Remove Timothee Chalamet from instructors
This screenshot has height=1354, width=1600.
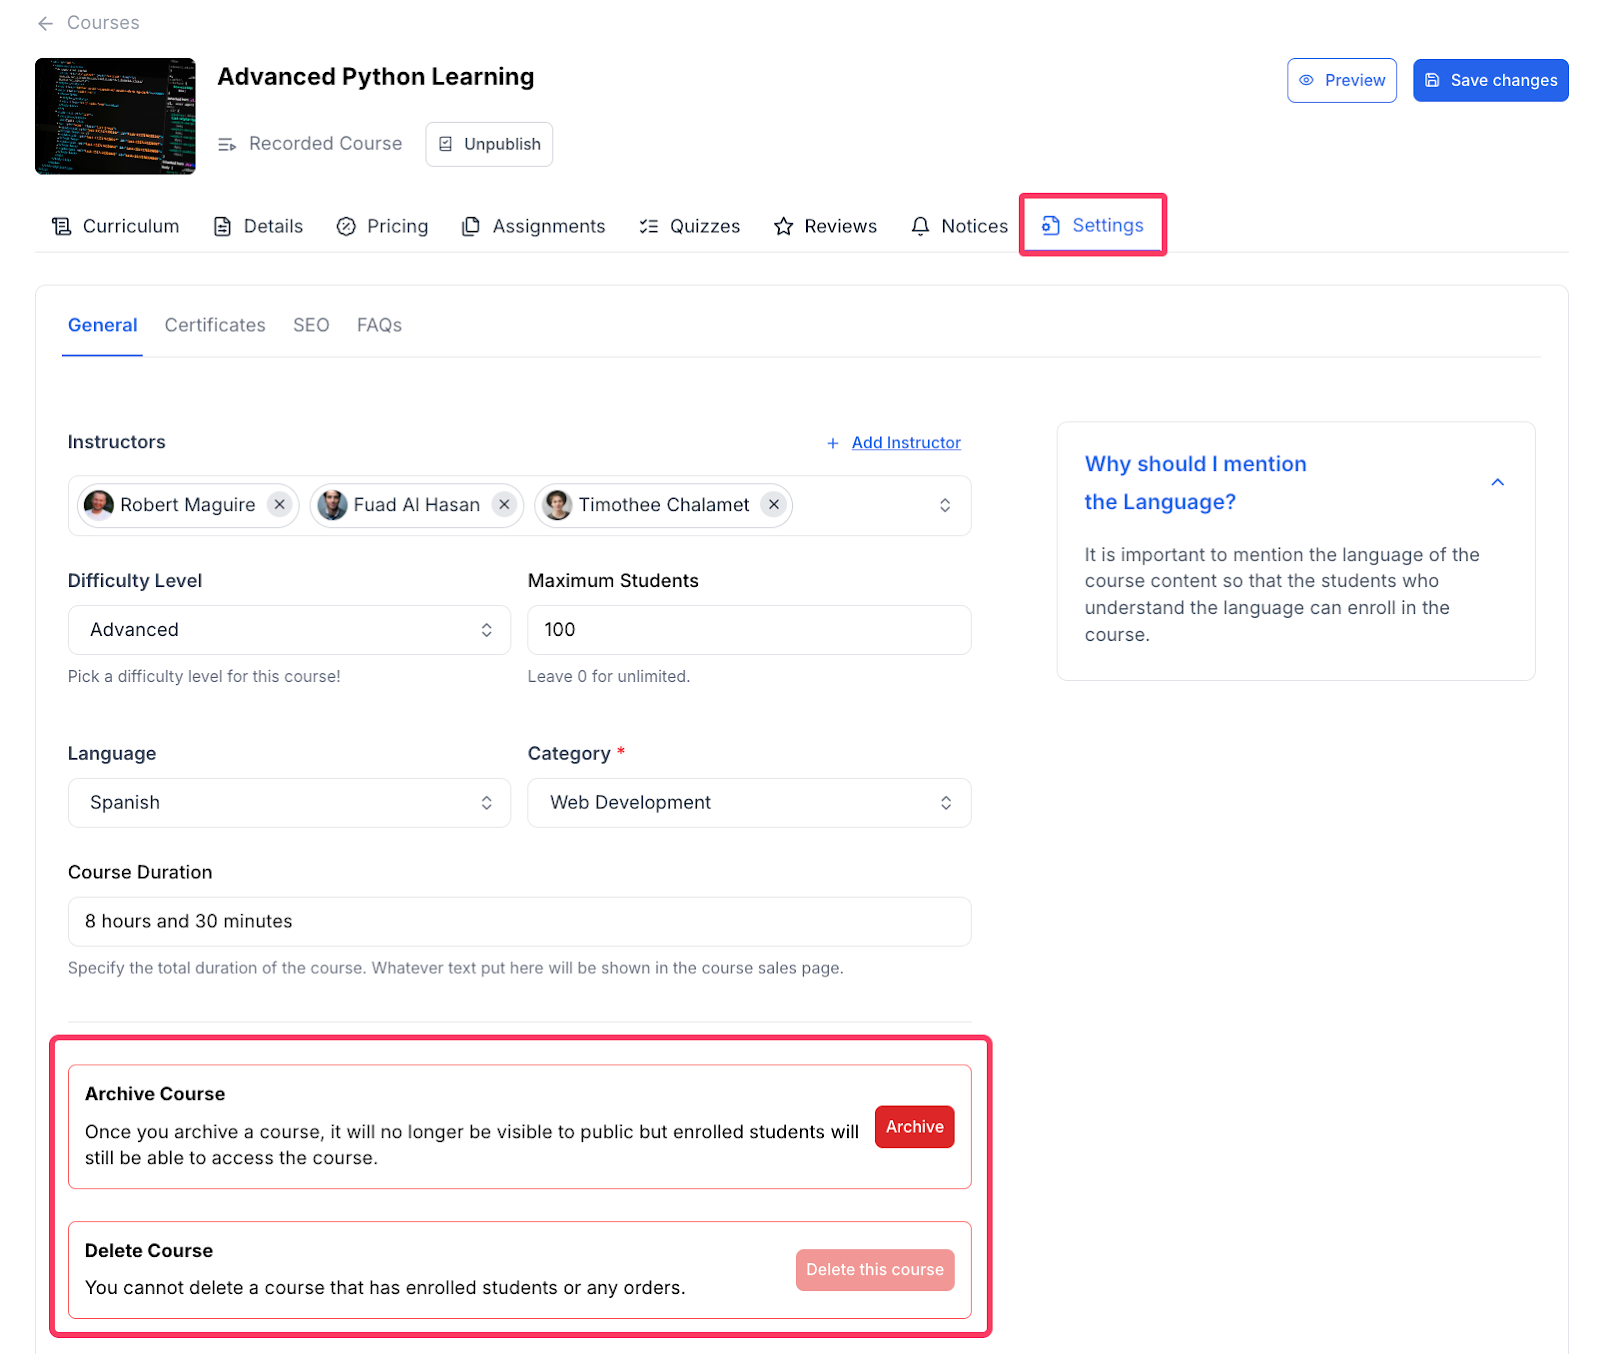coord(773,505)
